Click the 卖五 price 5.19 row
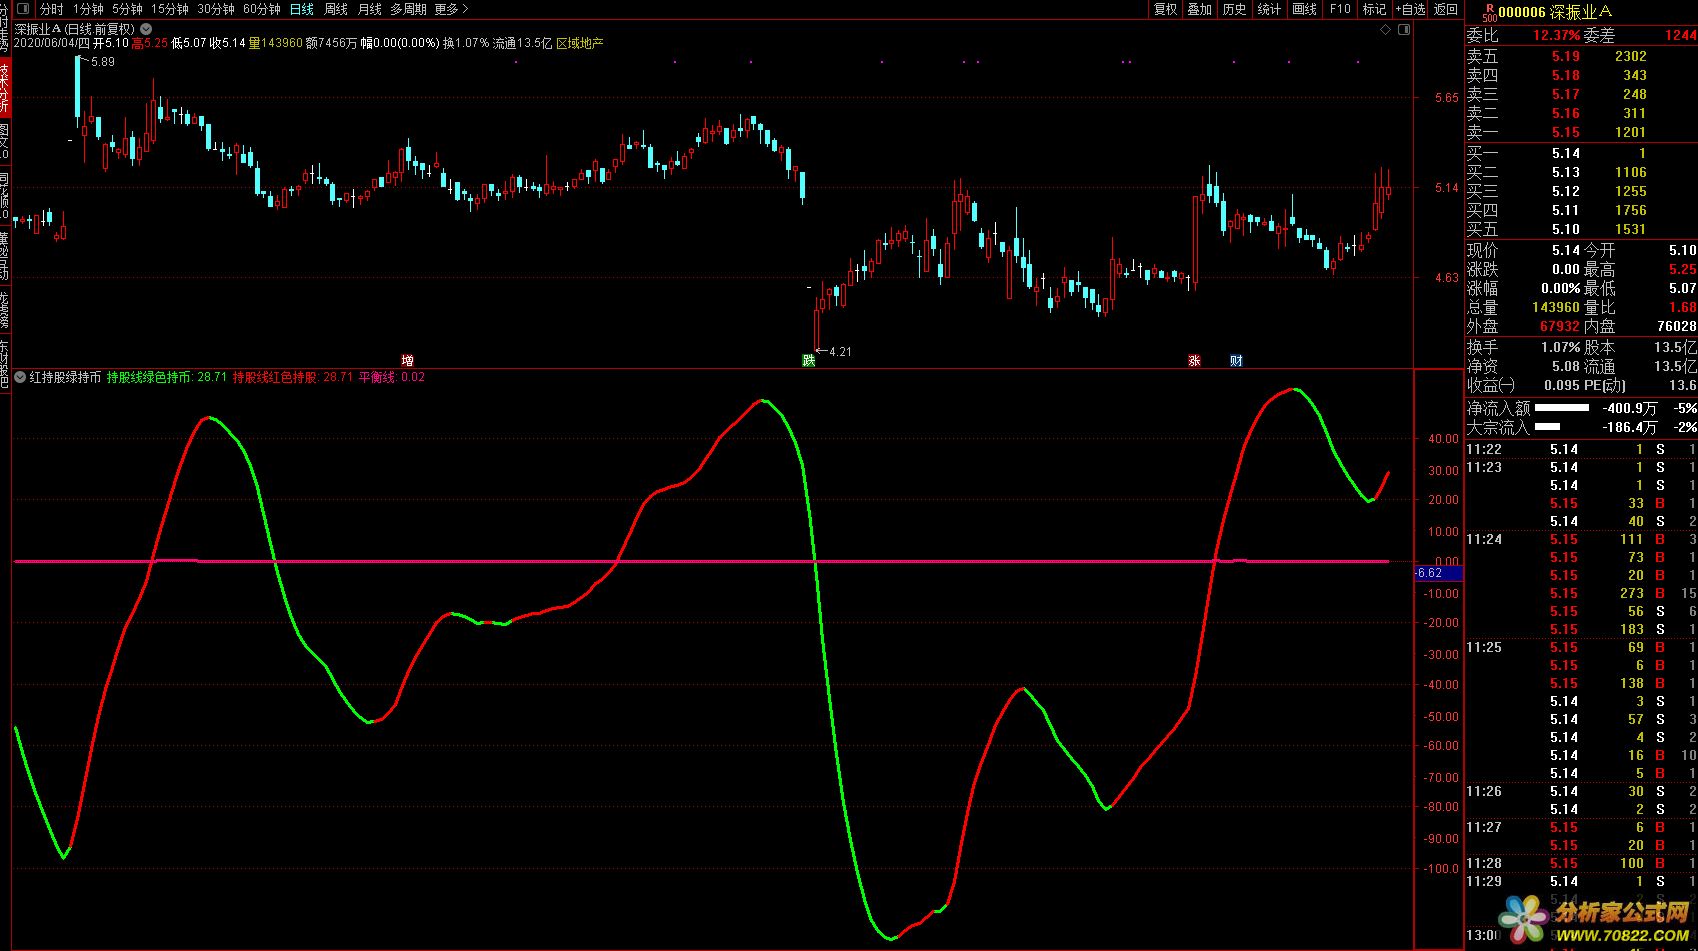 tap(1580, 56)
